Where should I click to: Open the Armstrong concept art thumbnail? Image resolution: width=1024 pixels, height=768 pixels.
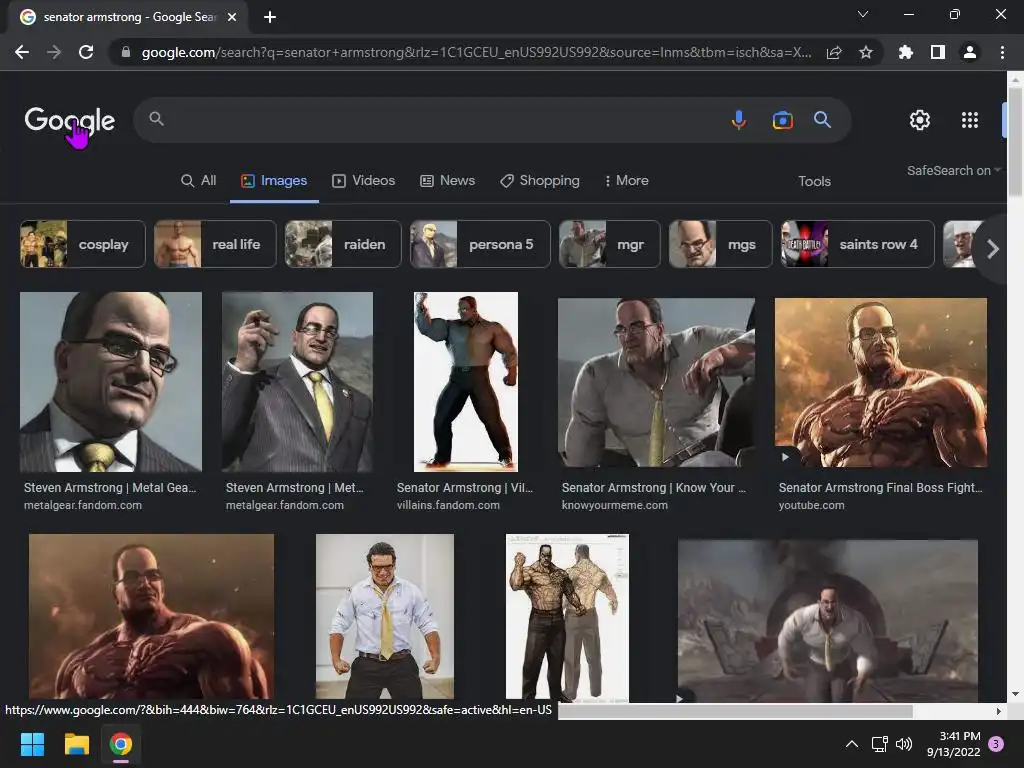tap(567, 618)
